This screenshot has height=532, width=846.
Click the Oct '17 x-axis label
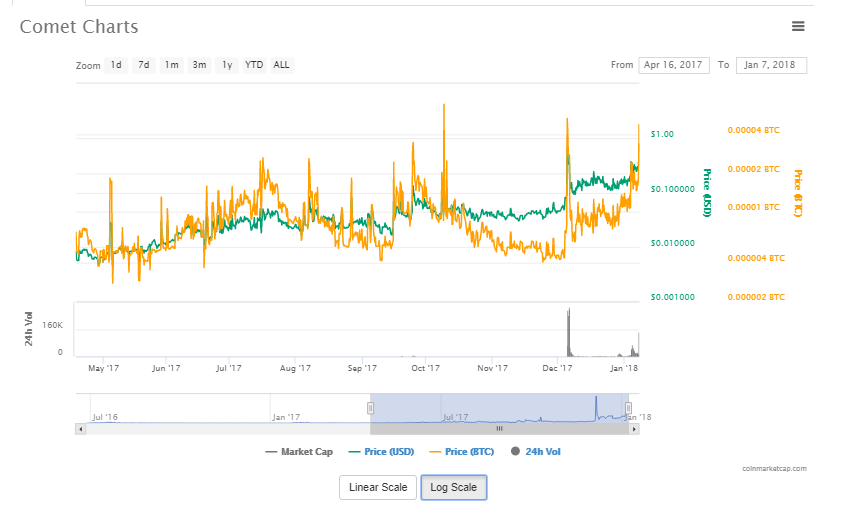pos(425,368)
